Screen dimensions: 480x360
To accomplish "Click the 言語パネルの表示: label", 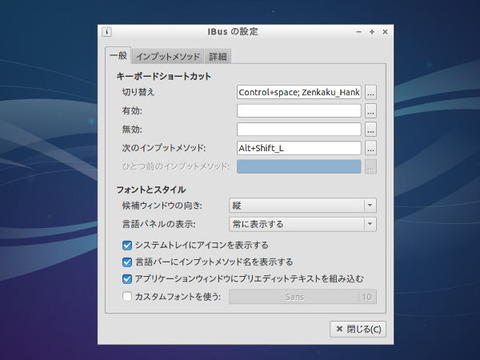I will 159,224.
